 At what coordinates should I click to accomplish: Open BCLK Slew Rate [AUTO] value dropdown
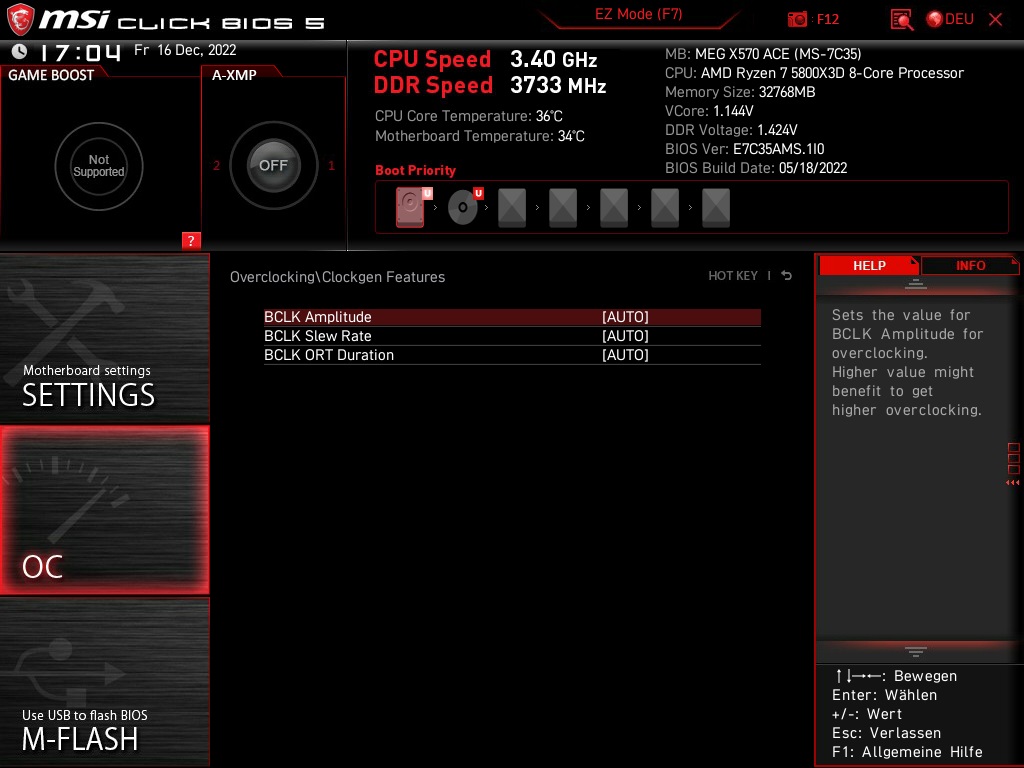coord(625,336)
